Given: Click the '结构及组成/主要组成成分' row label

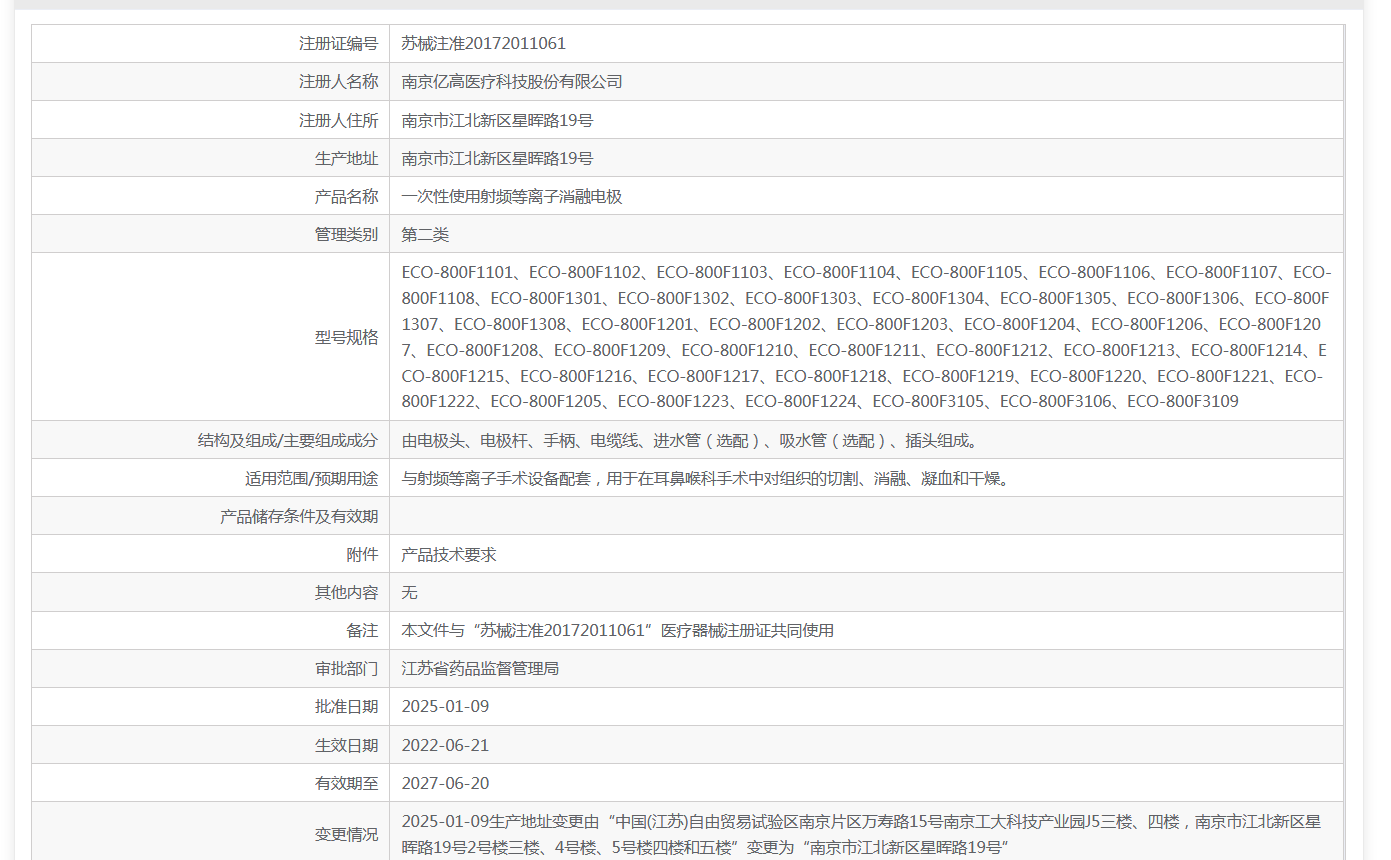Looking at the screenshot, I should [x=288, y=440].
